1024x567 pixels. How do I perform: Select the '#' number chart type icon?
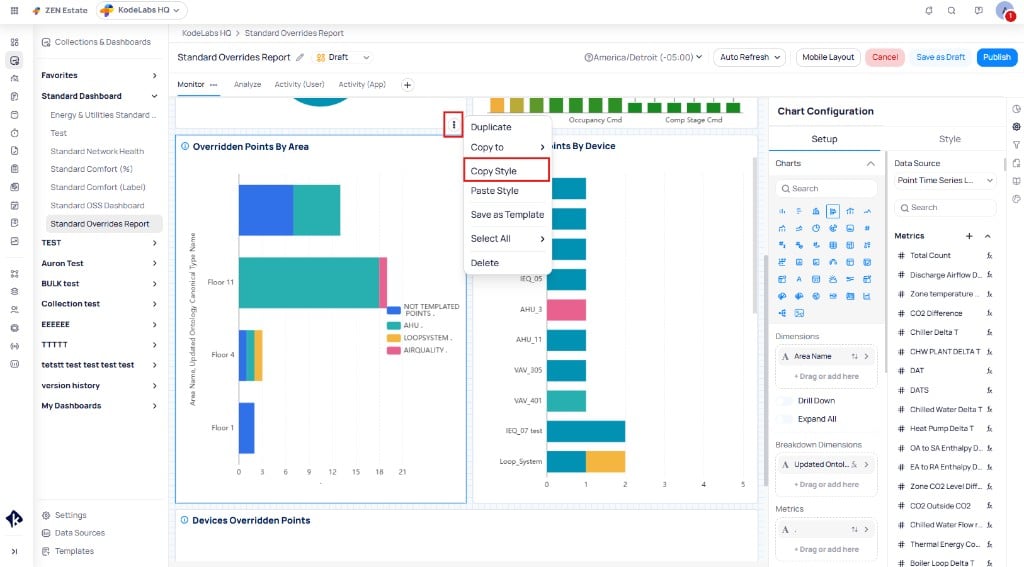coord(867,228)
